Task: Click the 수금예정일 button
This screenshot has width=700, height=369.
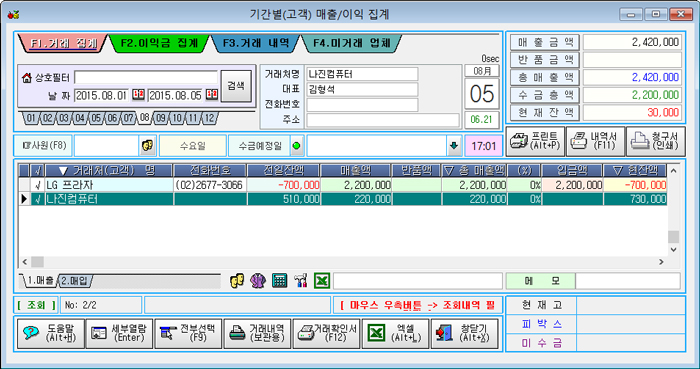Action: (260, 146)
